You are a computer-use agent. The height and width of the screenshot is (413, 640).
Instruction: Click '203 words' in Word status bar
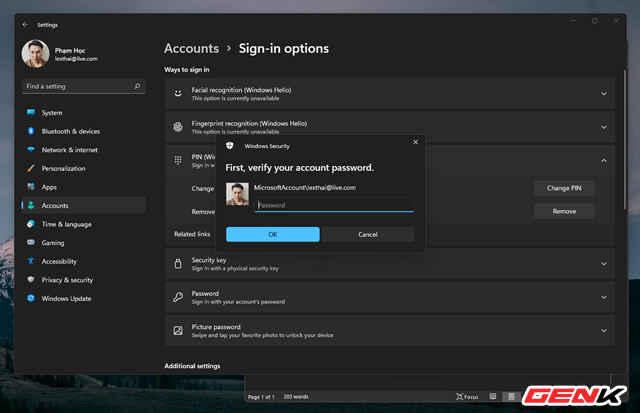296,397
